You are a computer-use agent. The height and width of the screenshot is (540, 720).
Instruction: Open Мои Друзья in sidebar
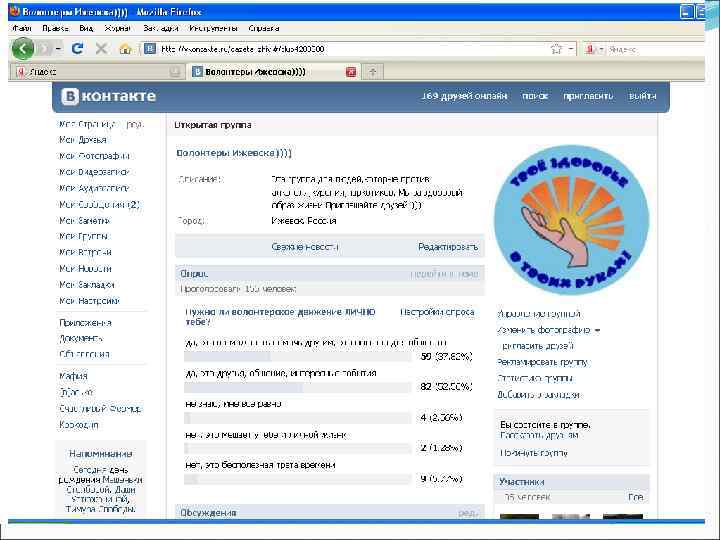pos(83,140)
